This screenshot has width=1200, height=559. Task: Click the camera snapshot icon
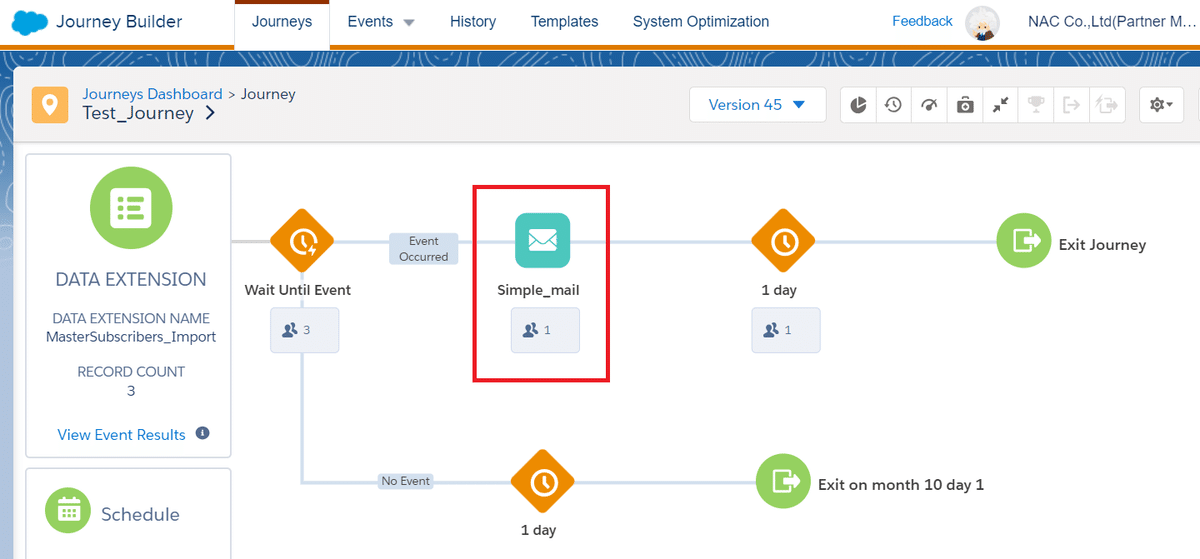point(965,104)
